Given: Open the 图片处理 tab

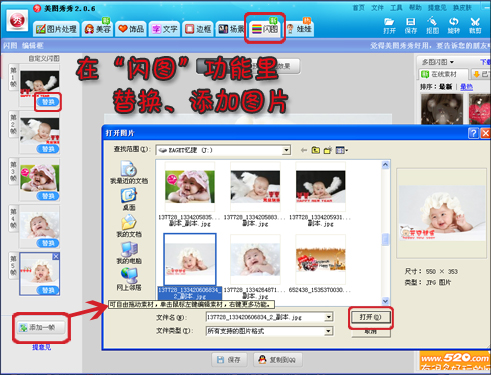Looking at the screenshot, I should [56, 29].
